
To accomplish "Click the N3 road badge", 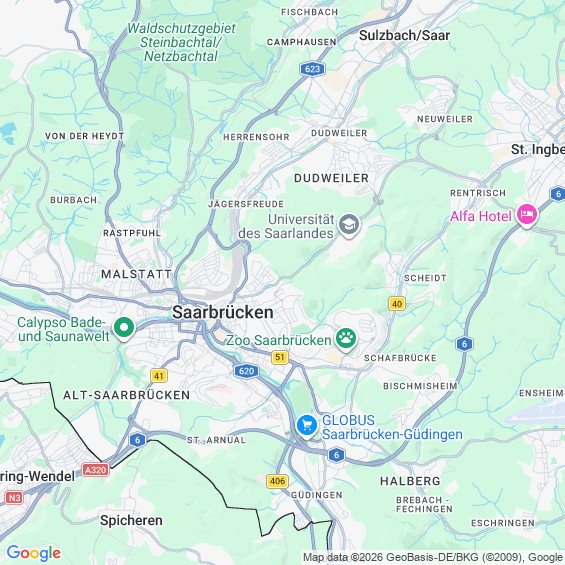I will click(x=14, y=498).
